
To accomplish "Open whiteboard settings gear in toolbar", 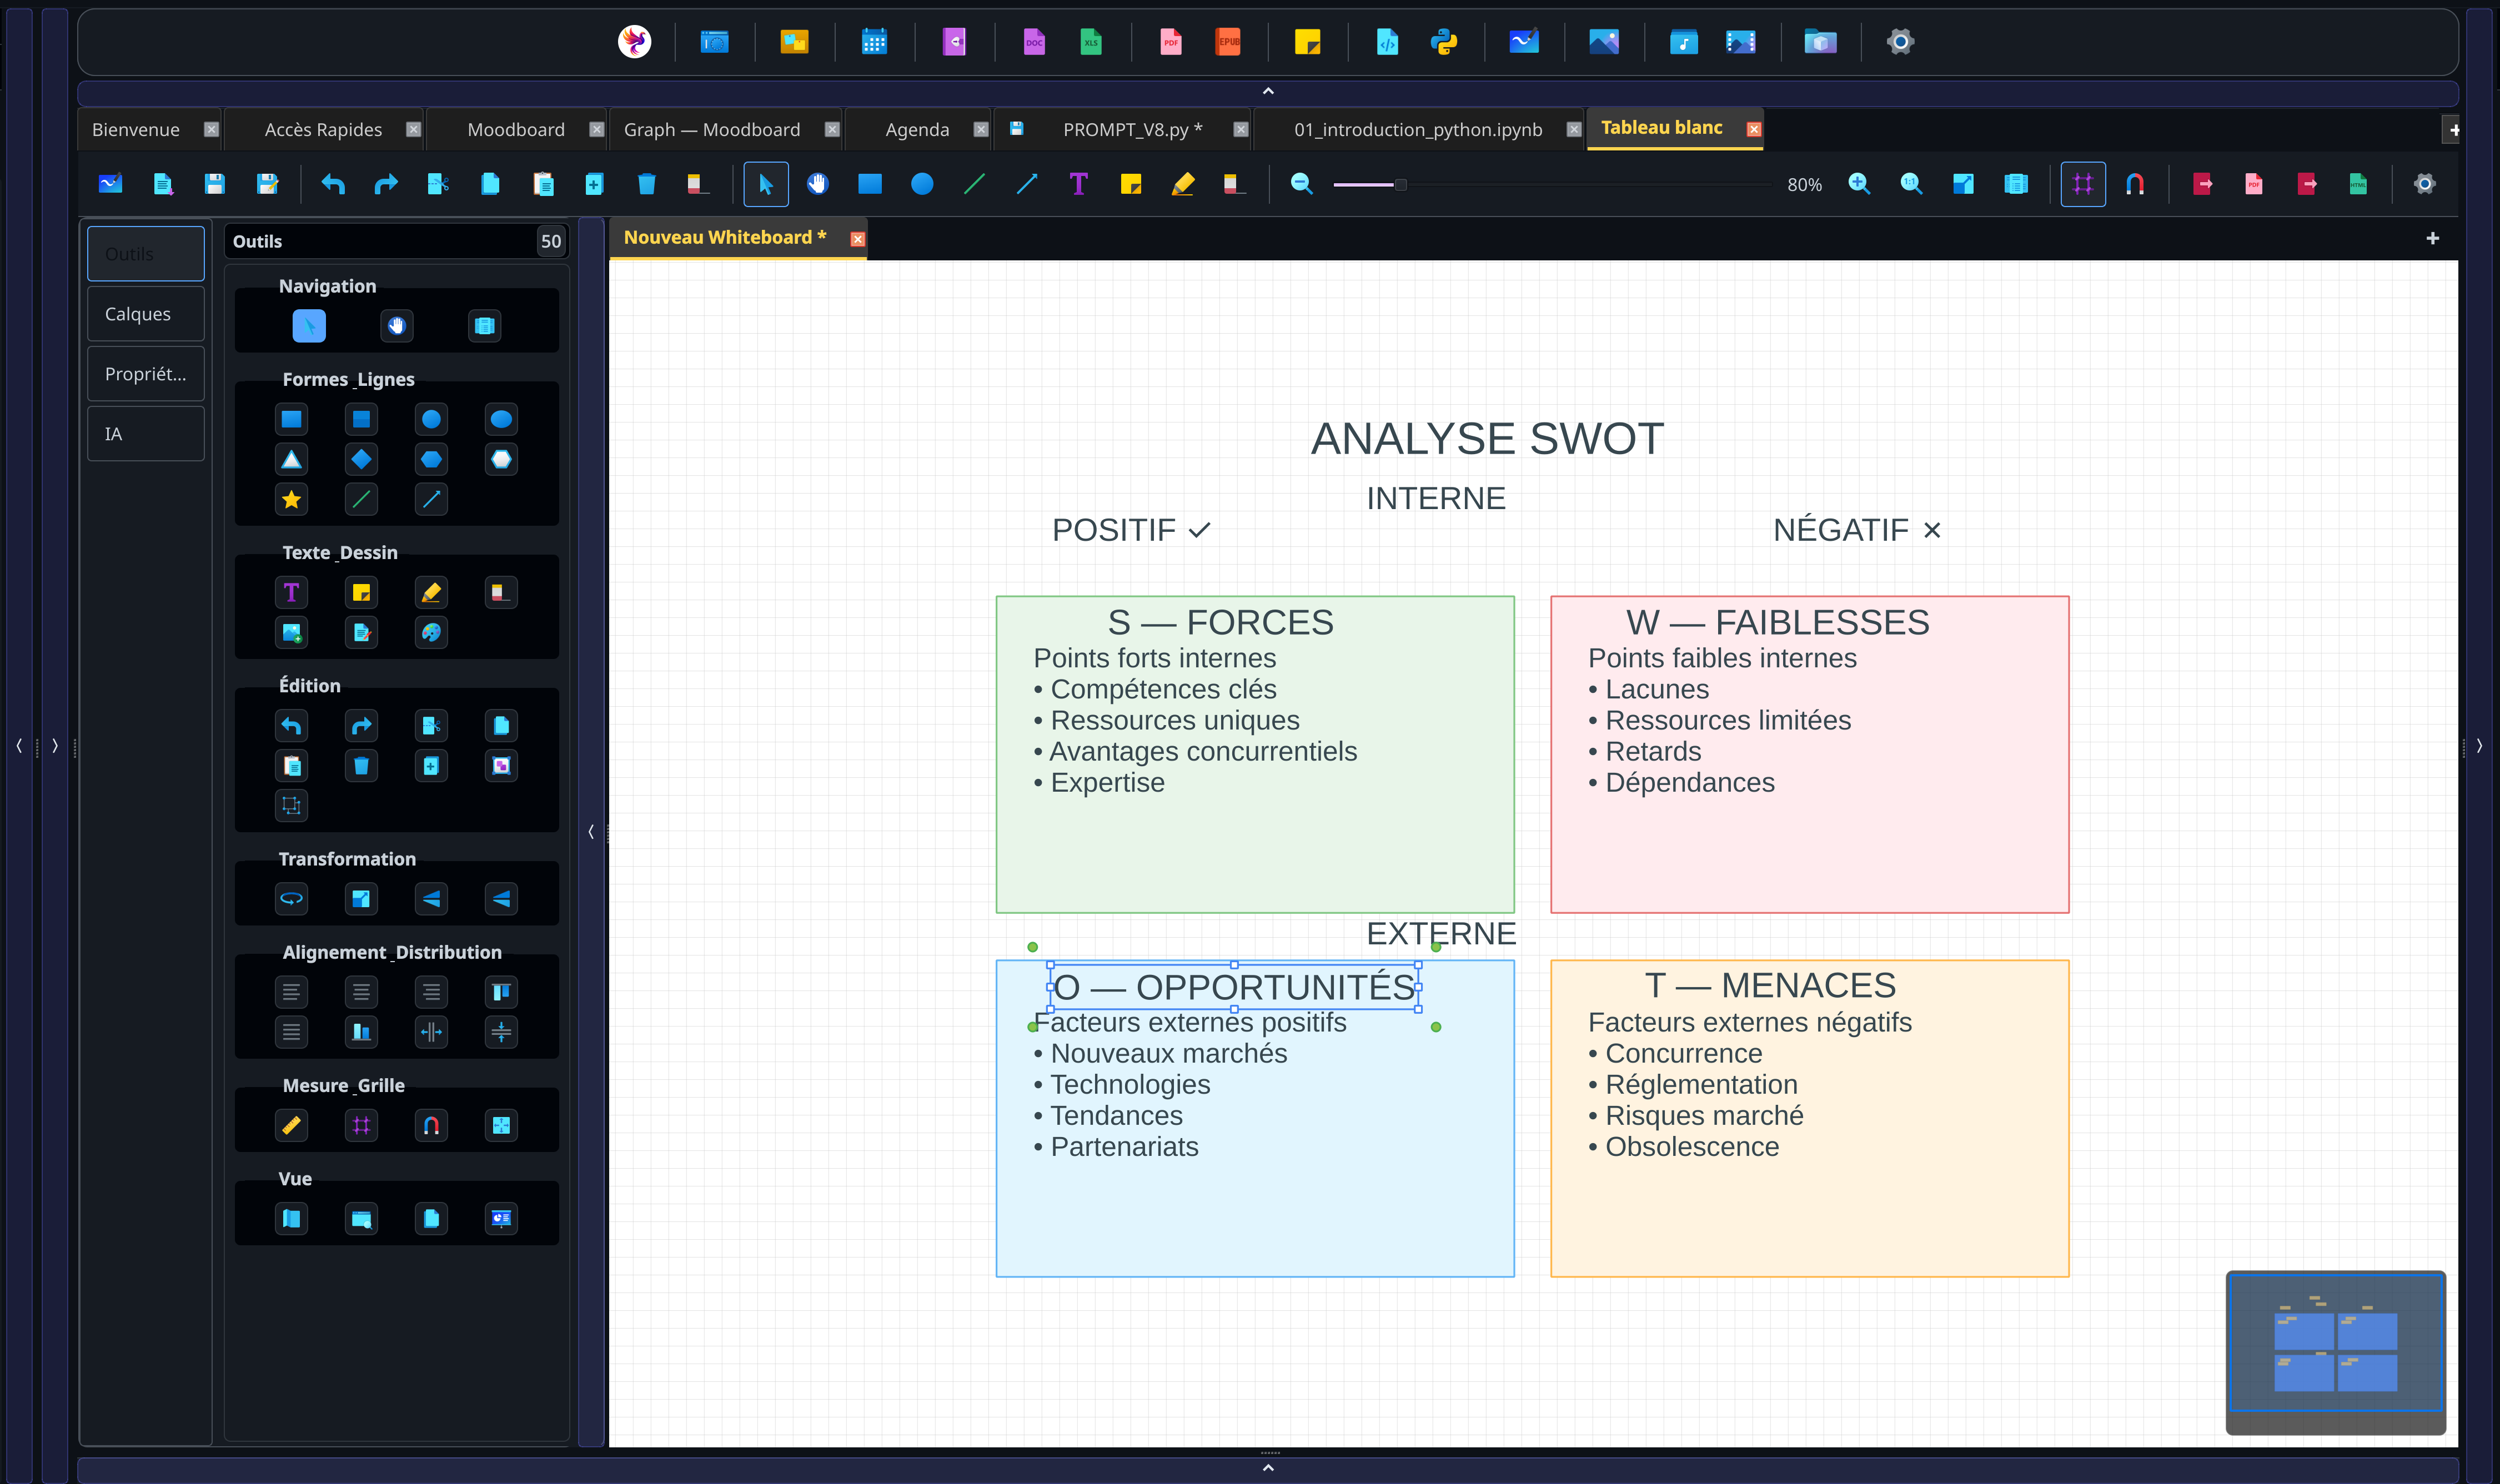I will 2424,184.
